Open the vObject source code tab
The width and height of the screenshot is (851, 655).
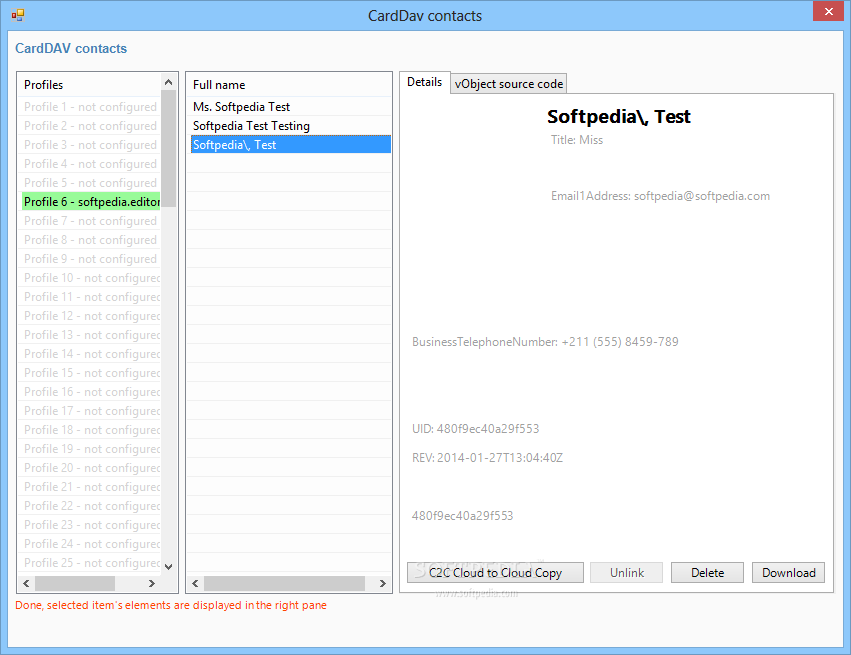click(x=509, y=84)
